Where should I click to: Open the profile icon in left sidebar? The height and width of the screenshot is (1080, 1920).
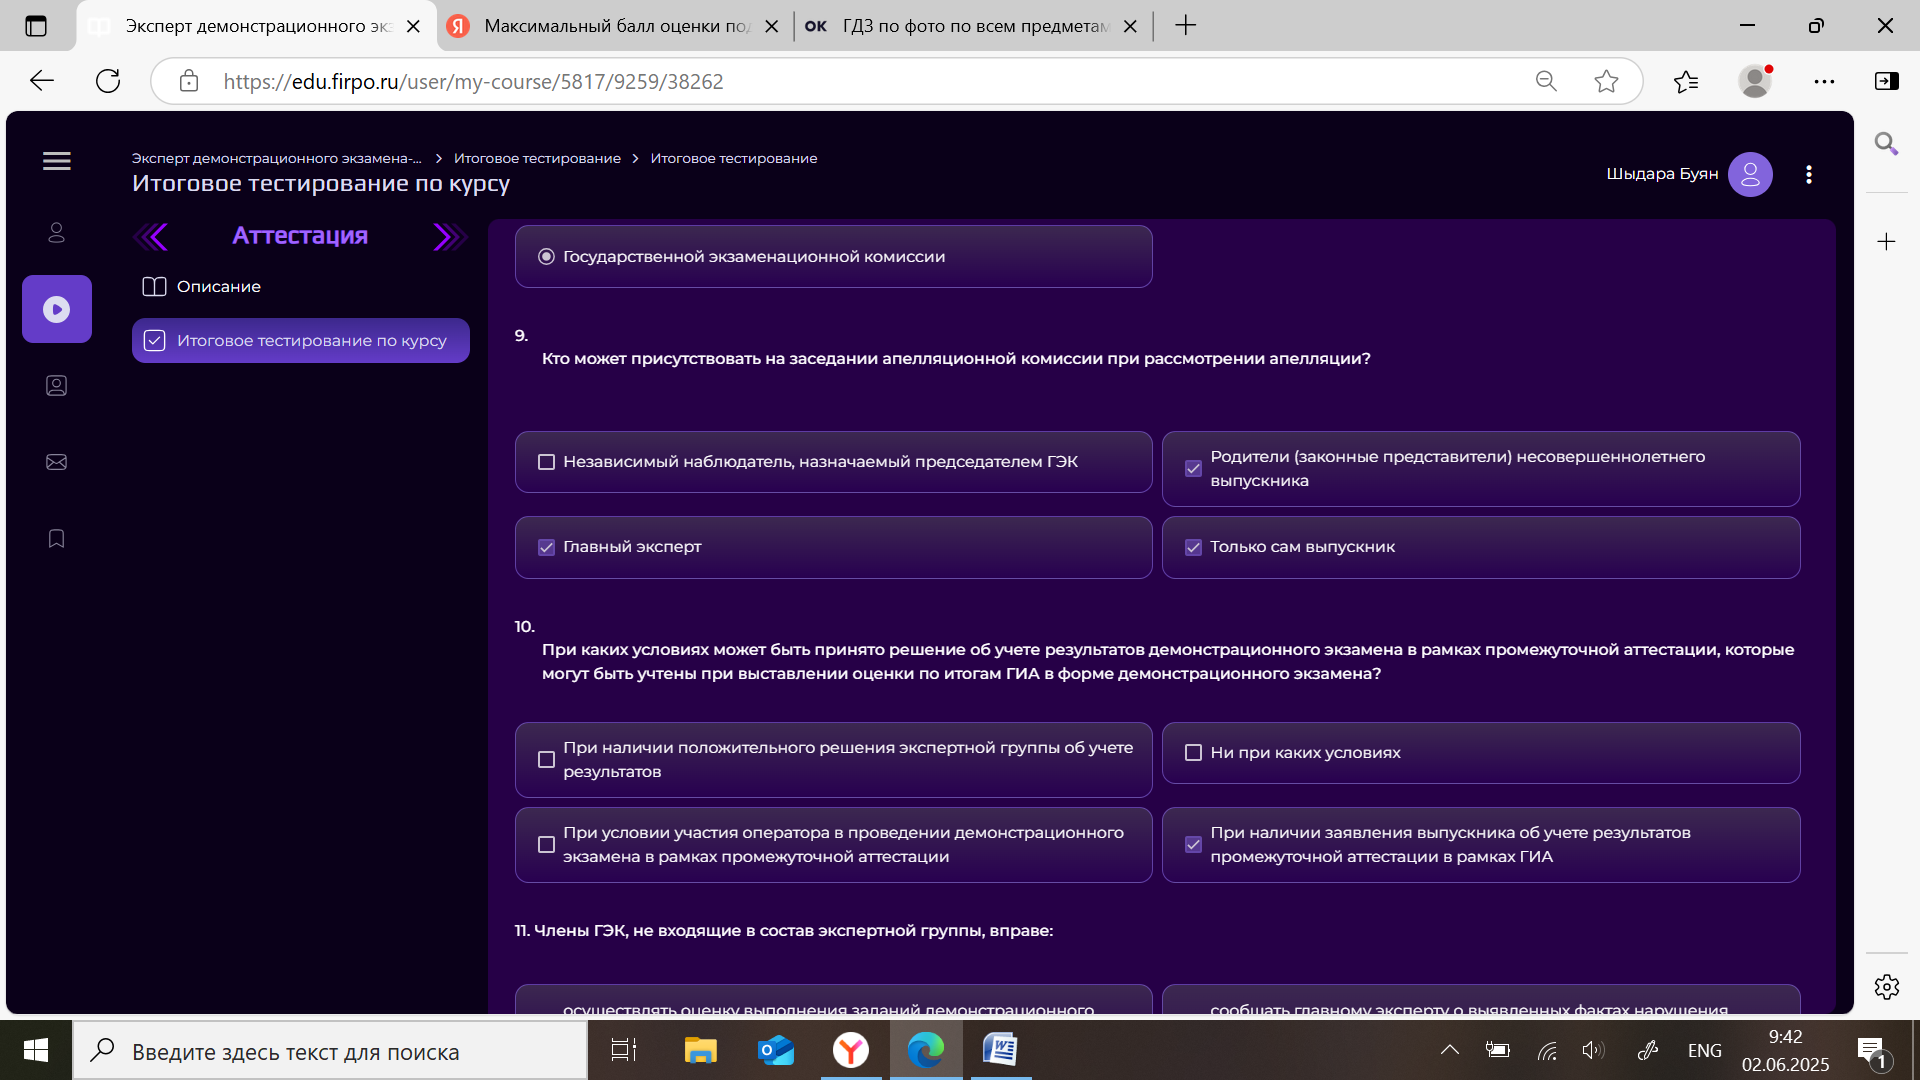pos(57,233)
